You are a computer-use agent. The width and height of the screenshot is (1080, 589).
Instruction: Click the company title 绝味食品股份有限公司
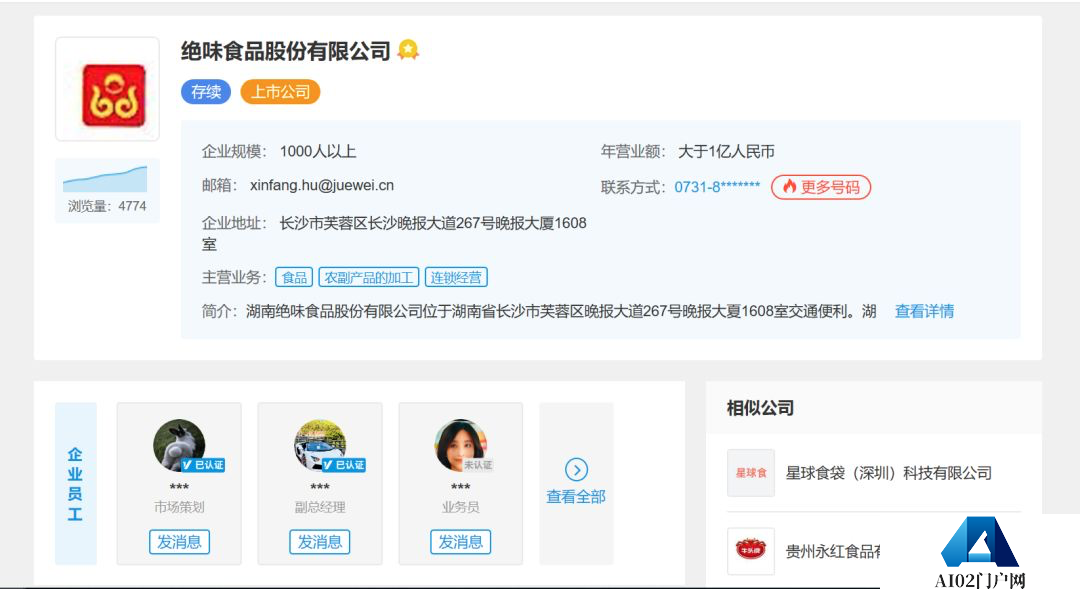(x=286, y=51)
